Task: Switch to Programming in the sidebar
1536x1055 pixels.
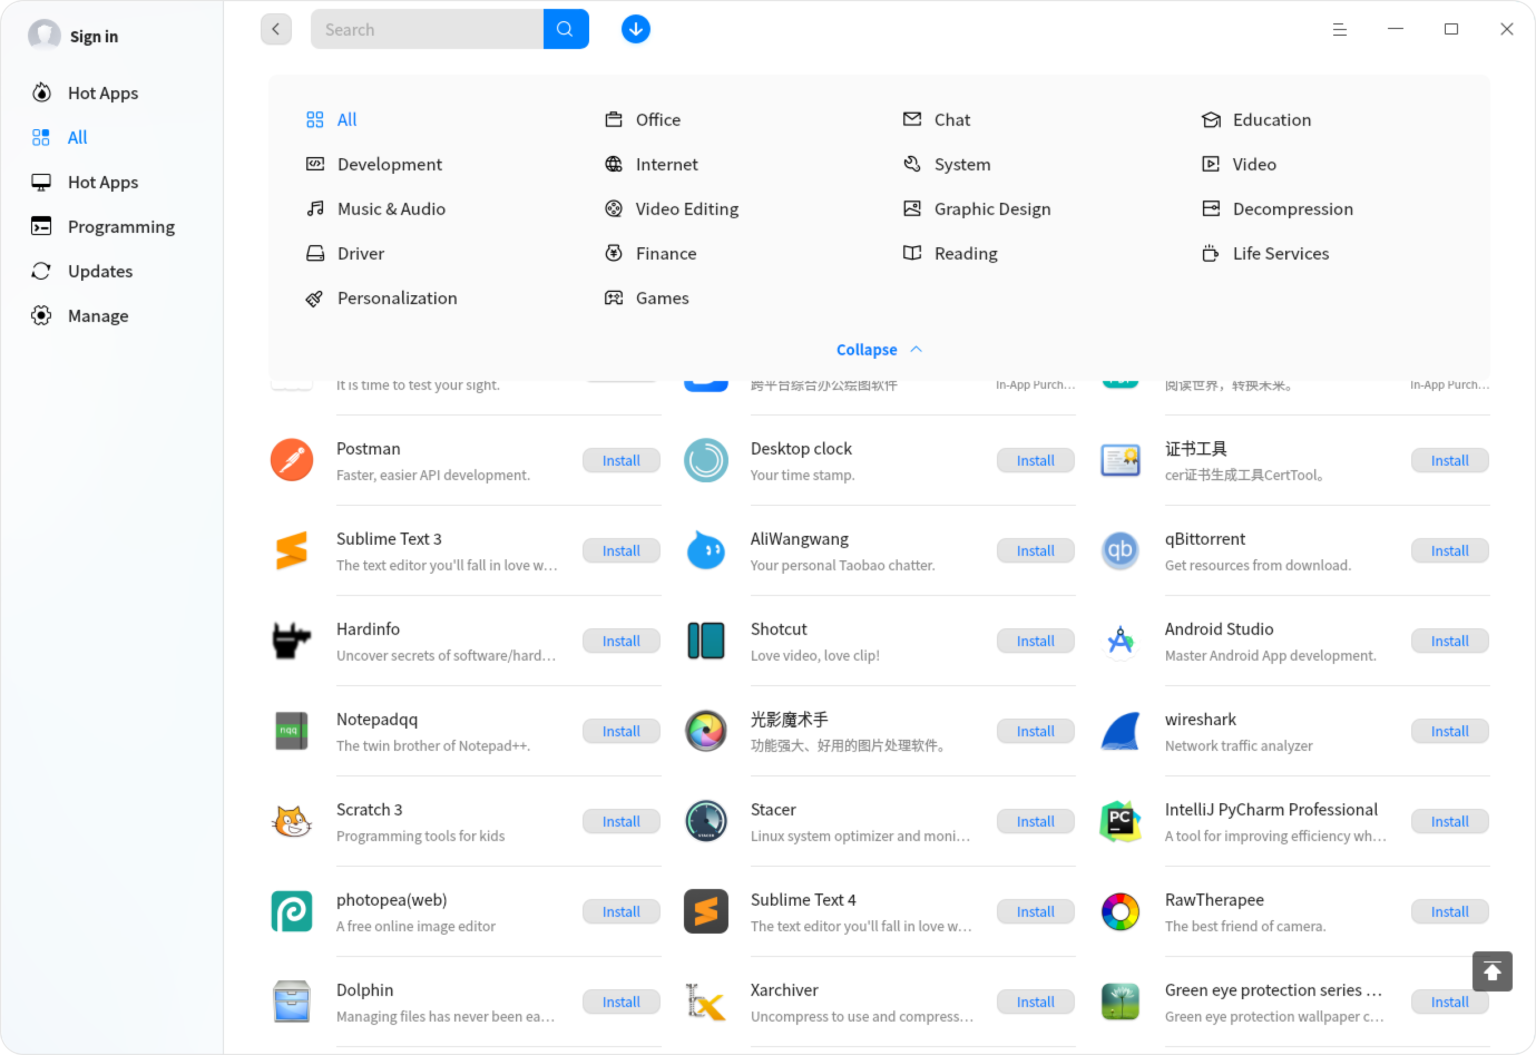Action: coord(121,226)
